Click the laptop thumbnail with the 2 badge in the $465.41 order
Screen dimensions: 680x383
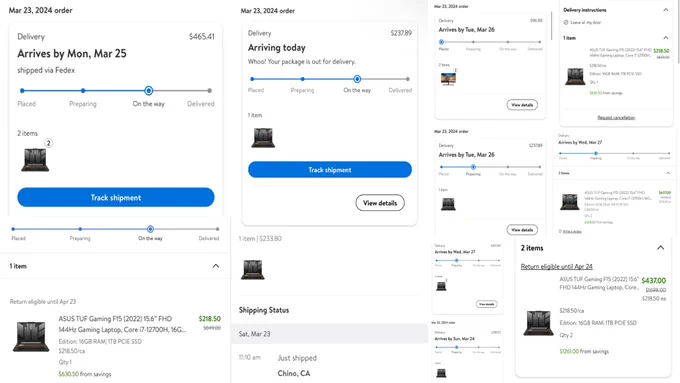coord(35,160)
